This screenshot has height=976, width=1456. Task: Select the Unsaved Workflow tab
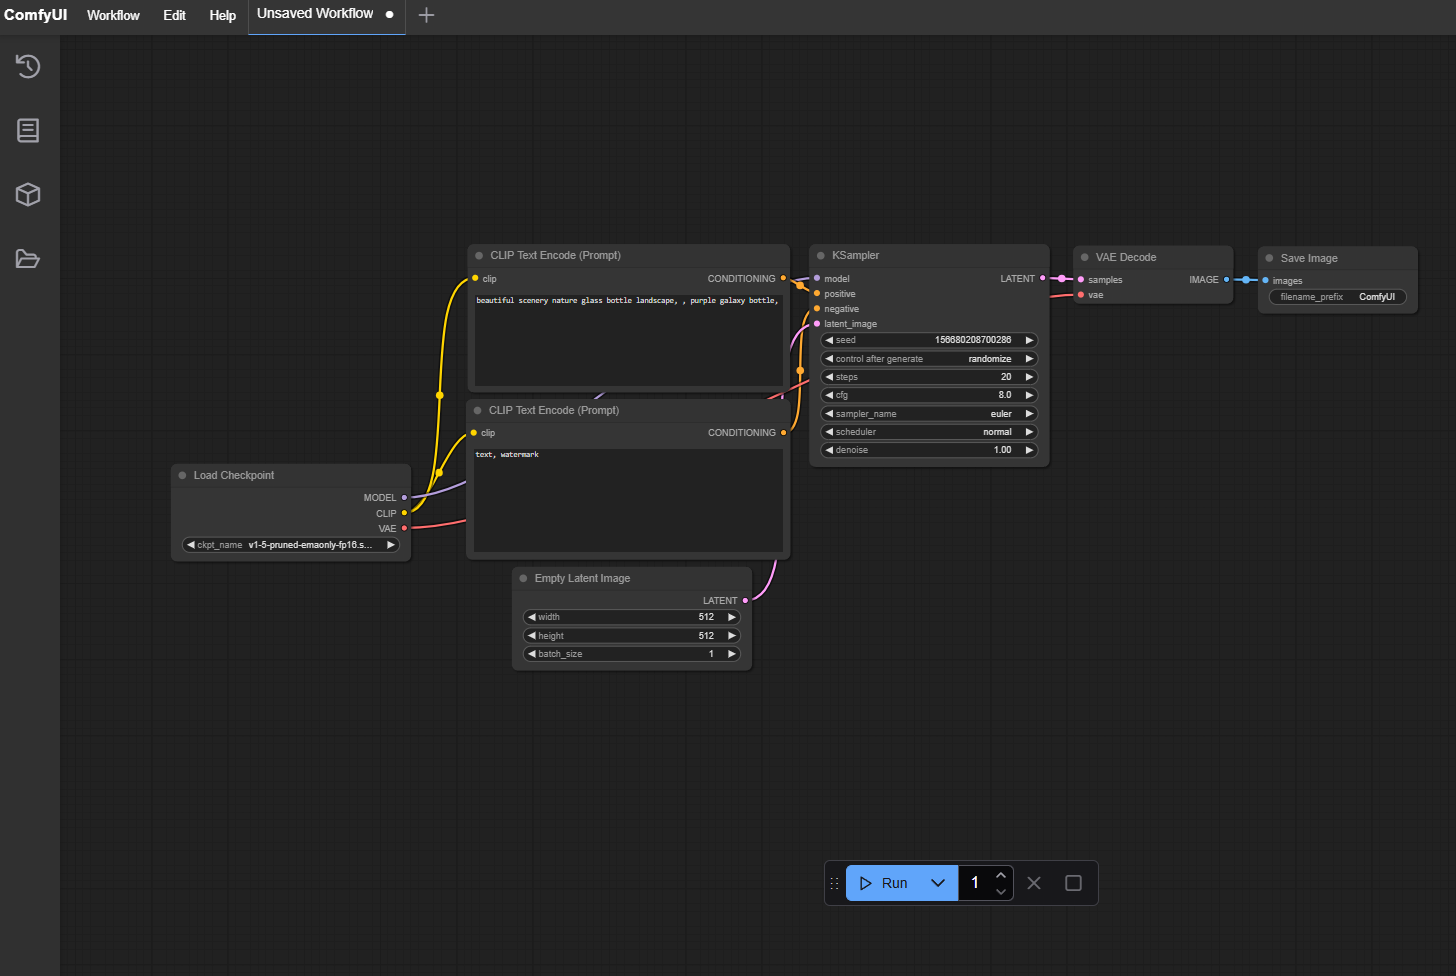pyautogui.click(x=314, y=15)
